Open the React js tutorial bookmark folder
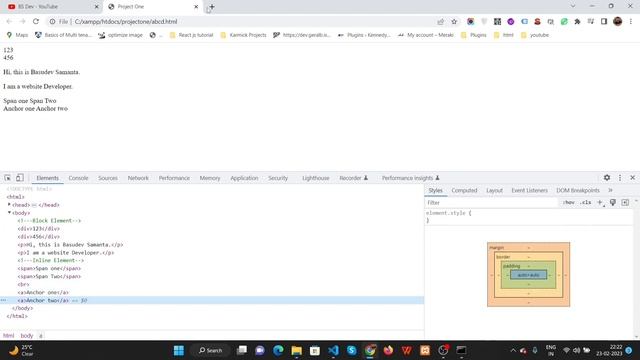This screenshot has height=360, width=640. click(191, 35)
